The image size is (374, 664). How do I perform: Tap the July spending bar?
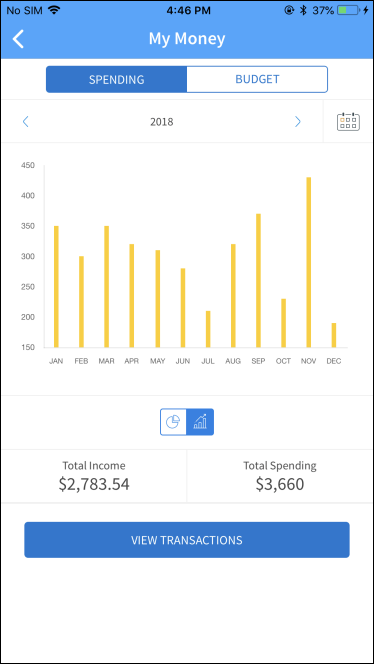click(208, 329)
